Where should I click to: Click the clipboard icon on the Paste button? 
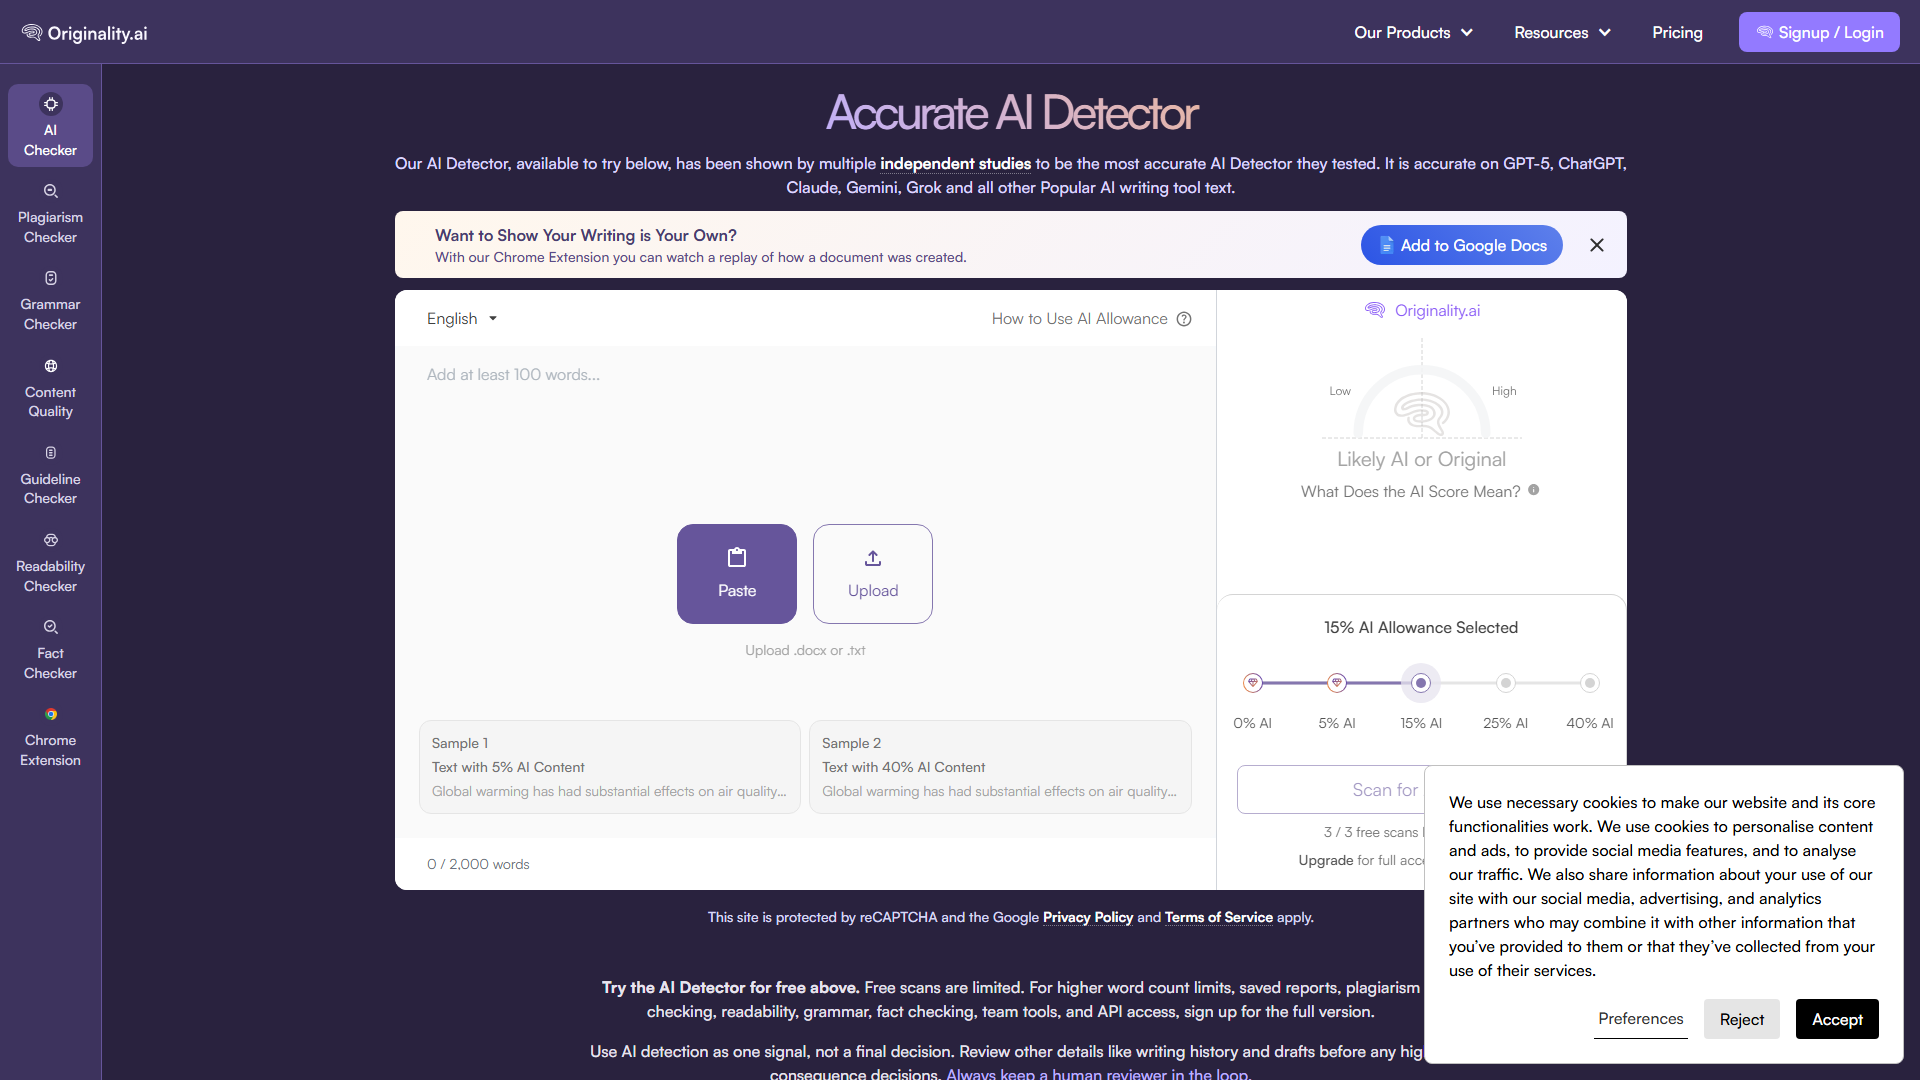point(737,557)
